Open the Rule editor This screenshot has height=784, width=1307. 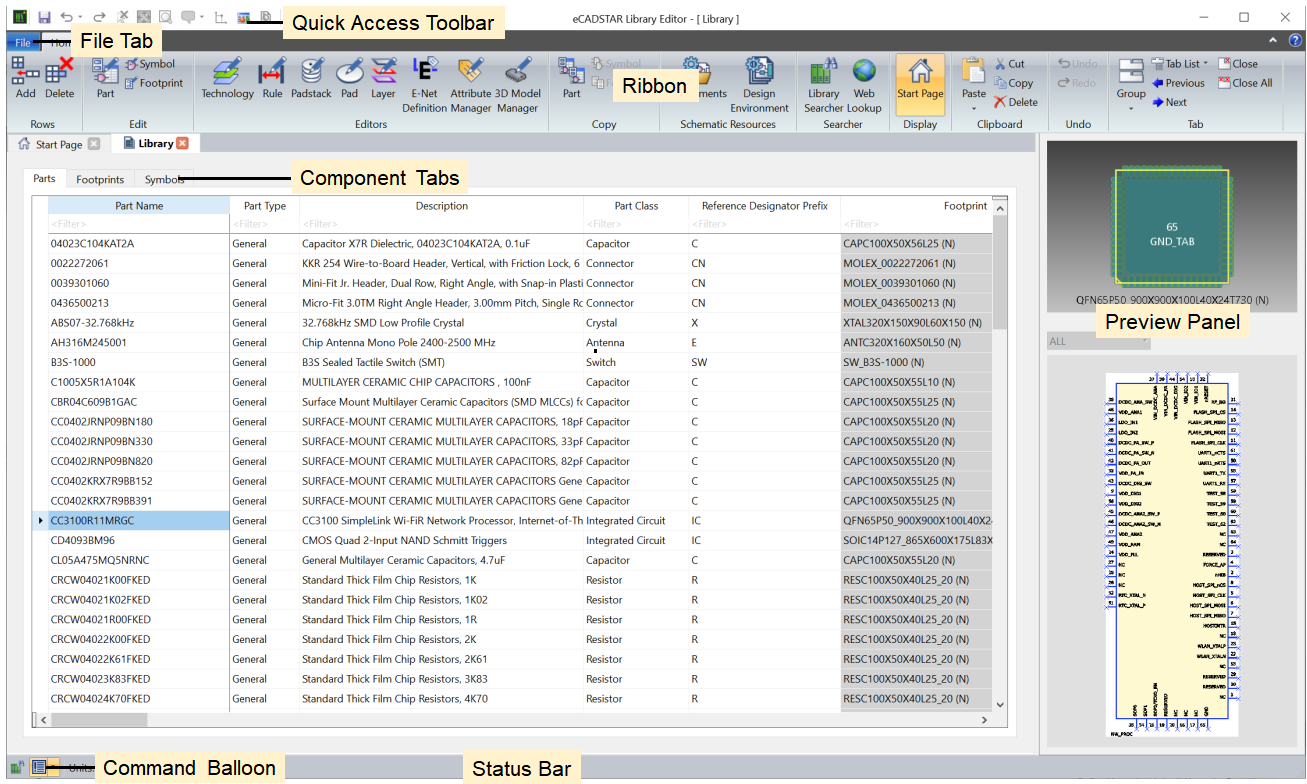(271, 80)
